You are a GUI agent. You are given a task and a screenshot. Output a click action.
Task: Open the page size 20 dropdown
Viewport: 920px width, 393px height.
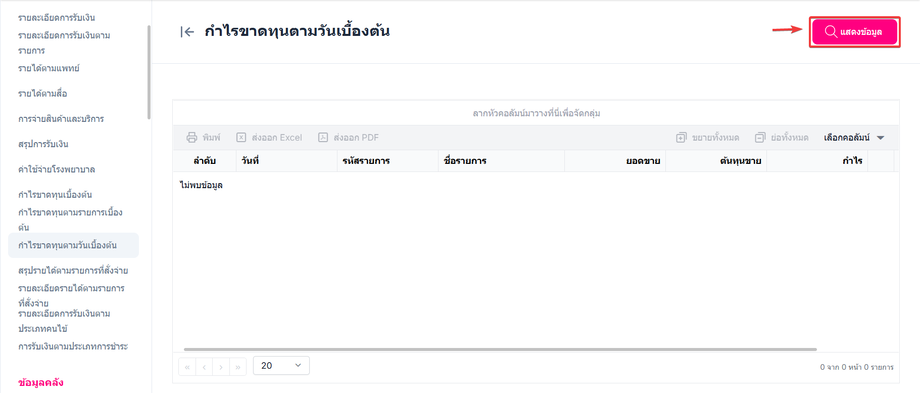tap(282, 365)
